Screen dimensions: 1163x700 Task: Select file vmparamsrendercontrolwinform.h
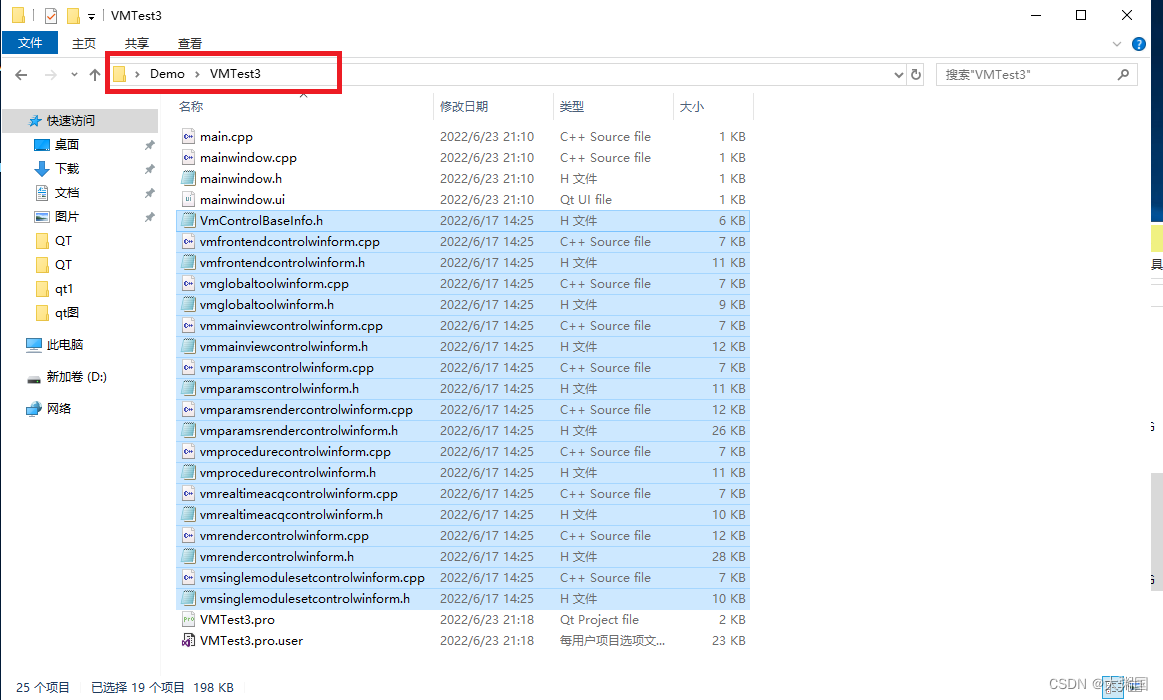pos(463,431)
